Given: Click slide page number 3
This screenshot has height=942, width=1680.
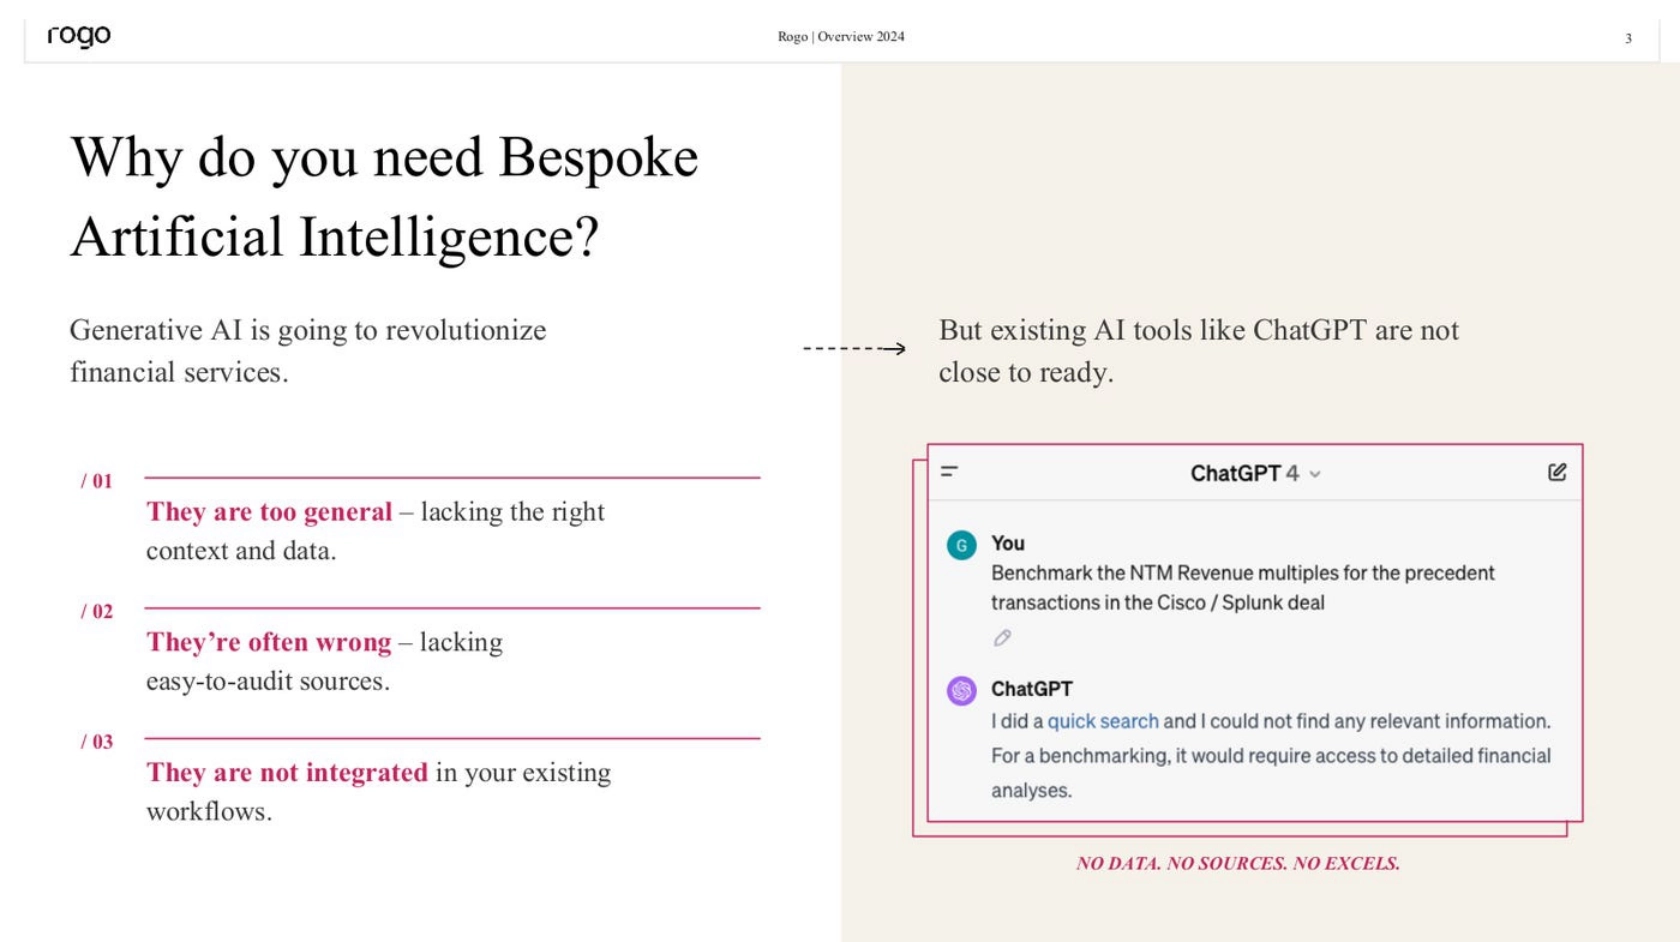Looking at the screenshot, I should click(x=1628, y=38).
